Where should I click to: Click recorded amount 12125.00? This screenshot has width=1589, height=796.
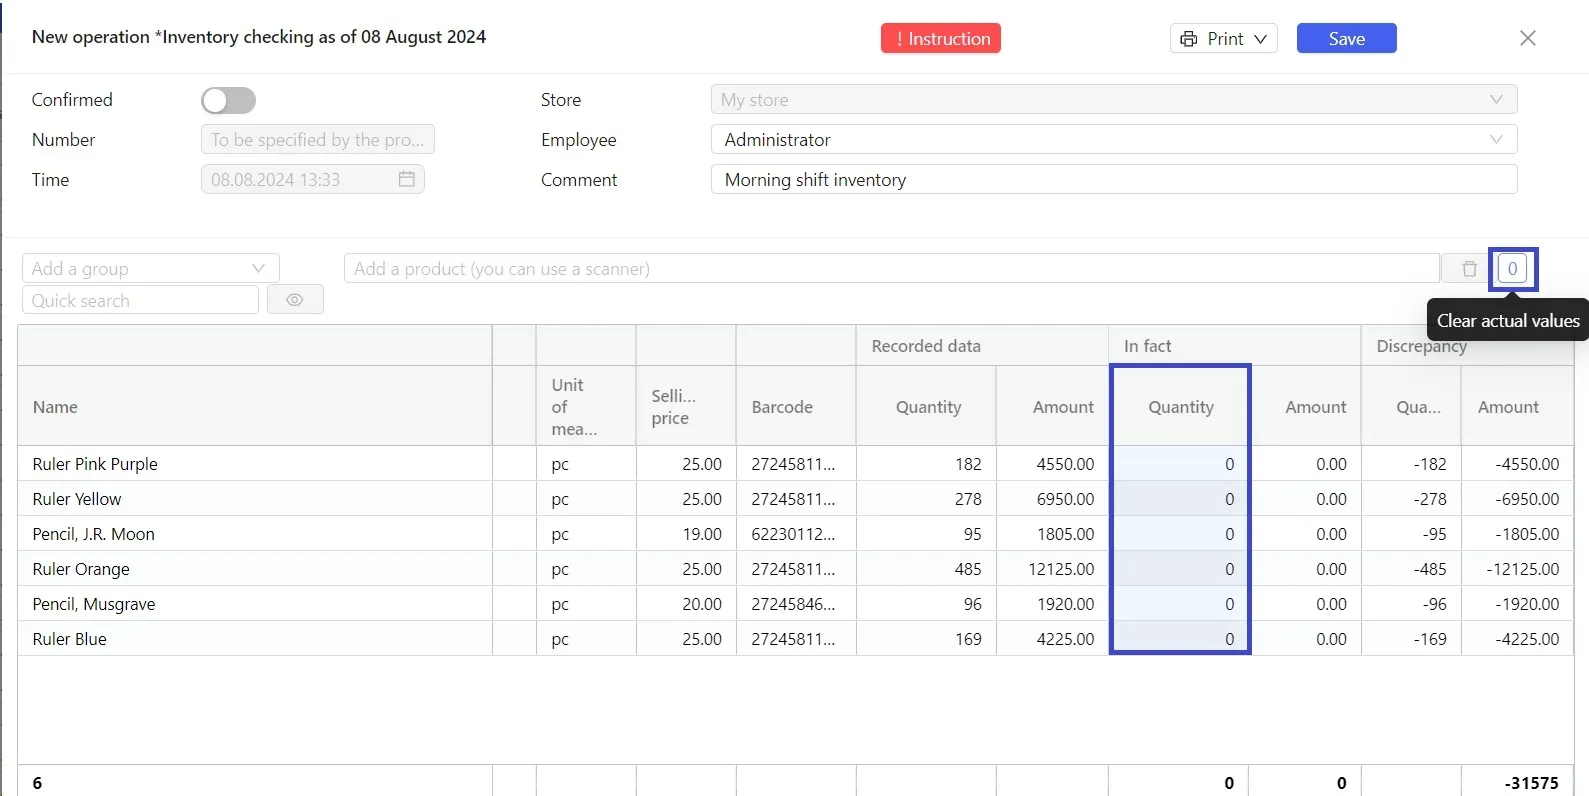1061,569
